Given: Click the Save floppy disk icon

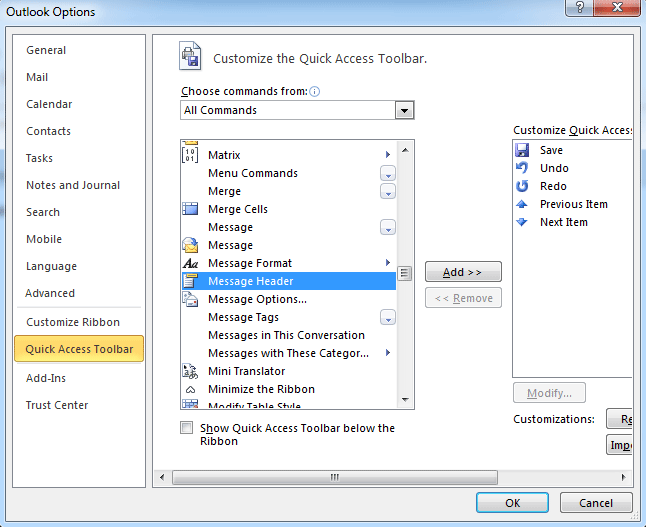Looking at the screenshot, I should [522, 150].
